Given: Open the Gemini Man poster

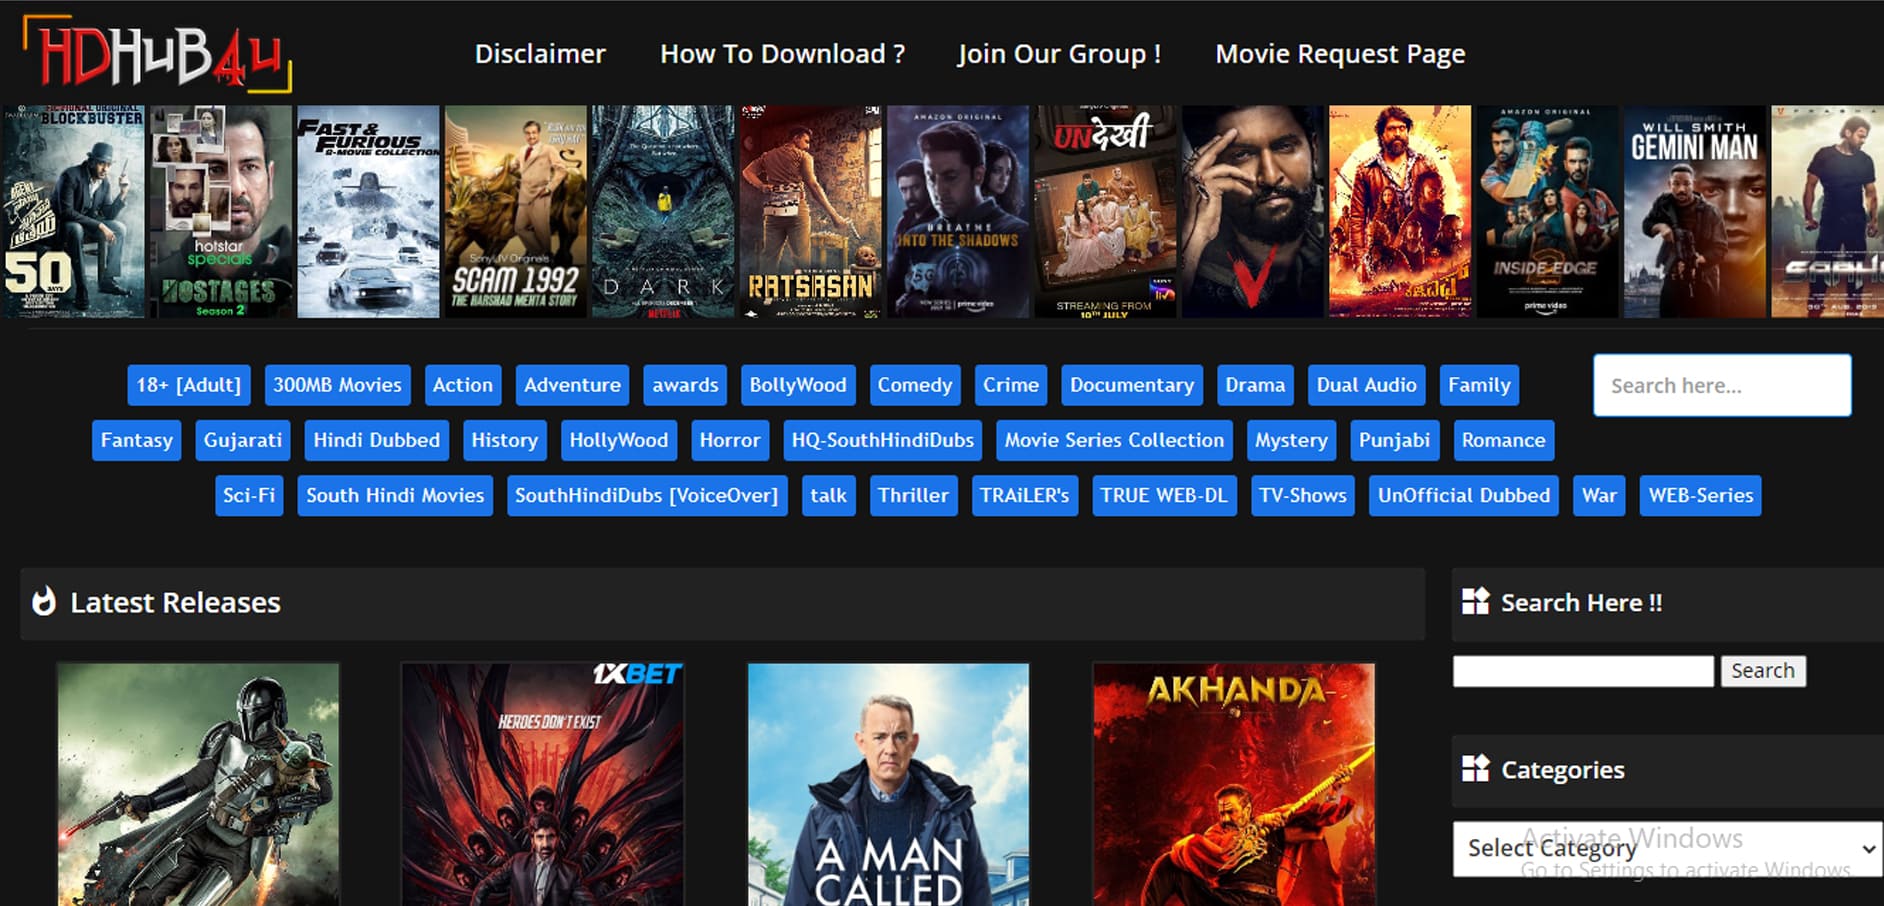Looking at the screenshot, I should pyautogui.click(x=1695, y=212).
